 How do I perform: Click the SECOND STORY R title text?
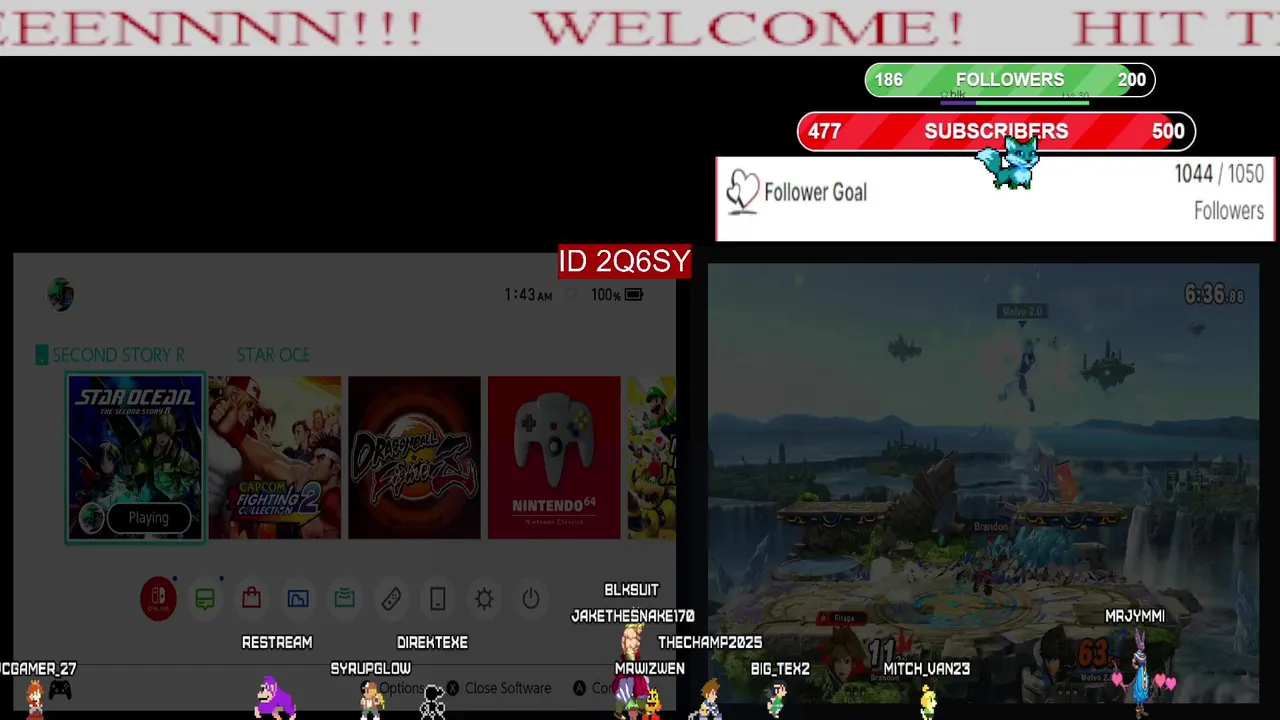click(x=118, y=355)
